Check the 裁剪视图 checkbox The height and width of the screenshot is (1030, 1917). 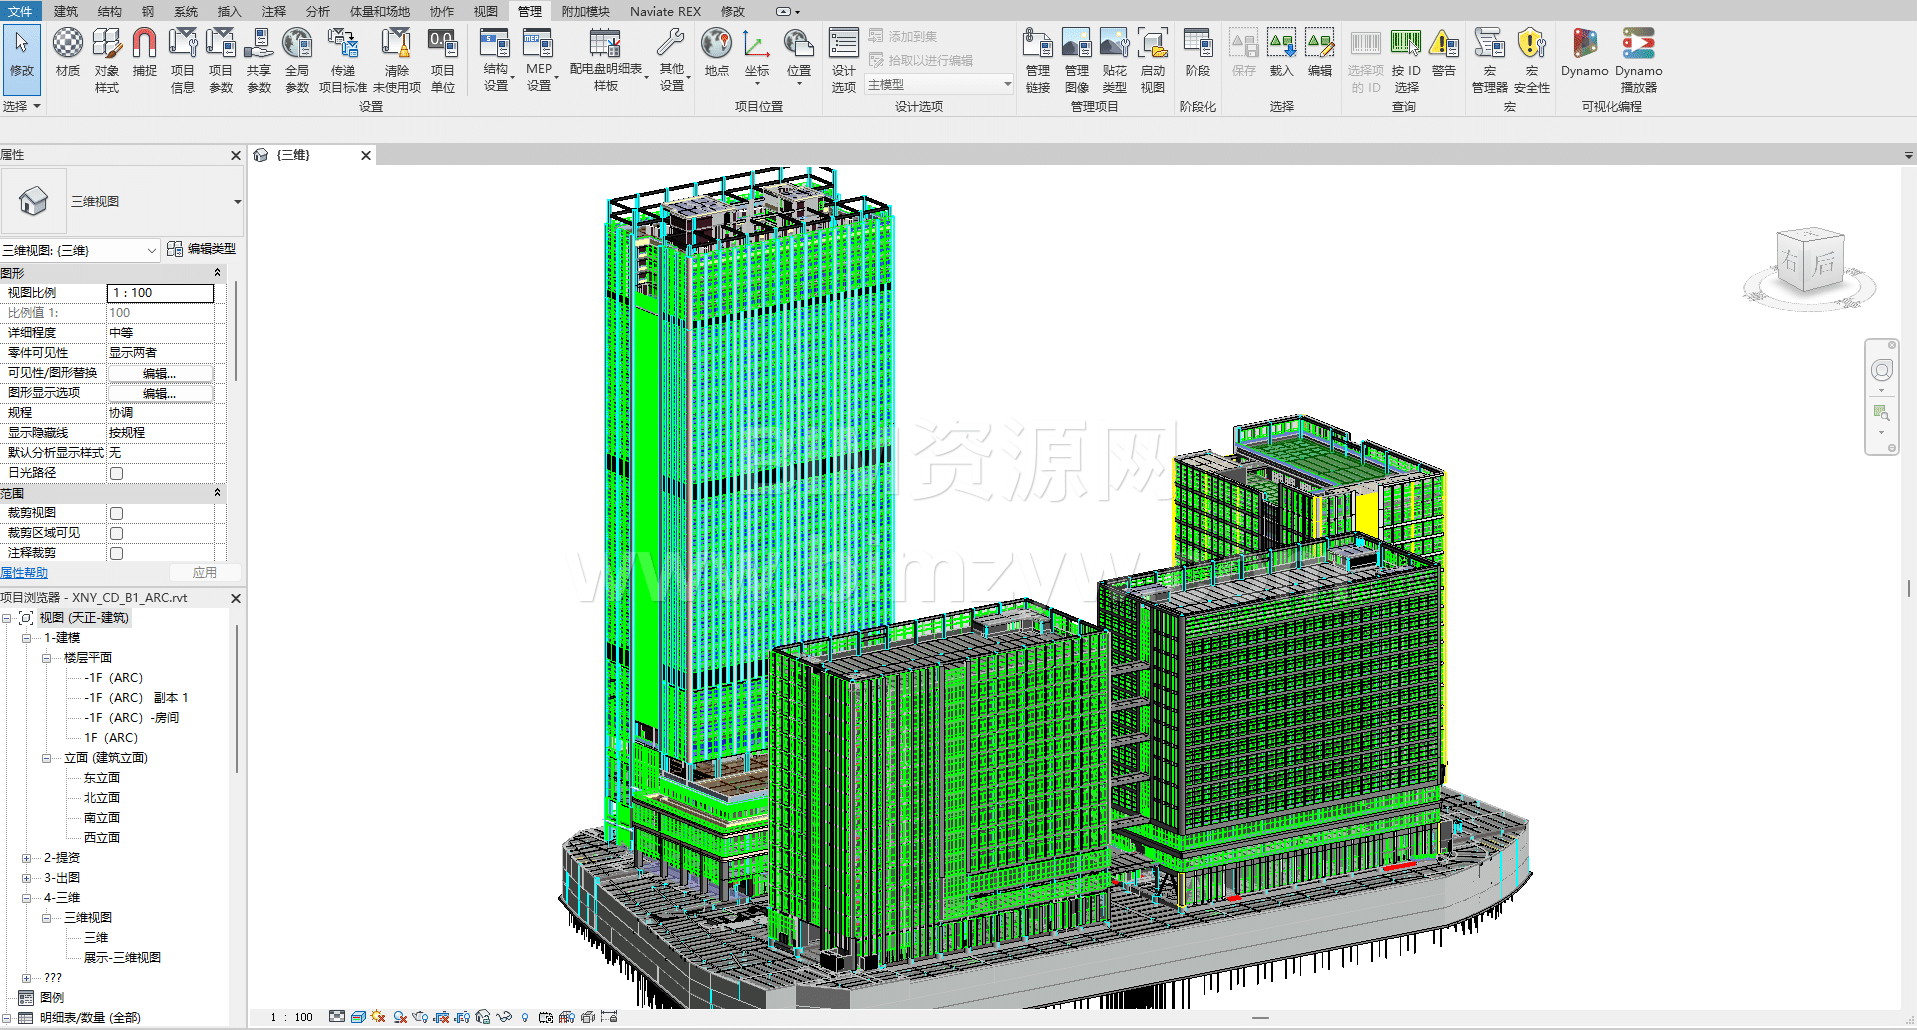point(116,513)
